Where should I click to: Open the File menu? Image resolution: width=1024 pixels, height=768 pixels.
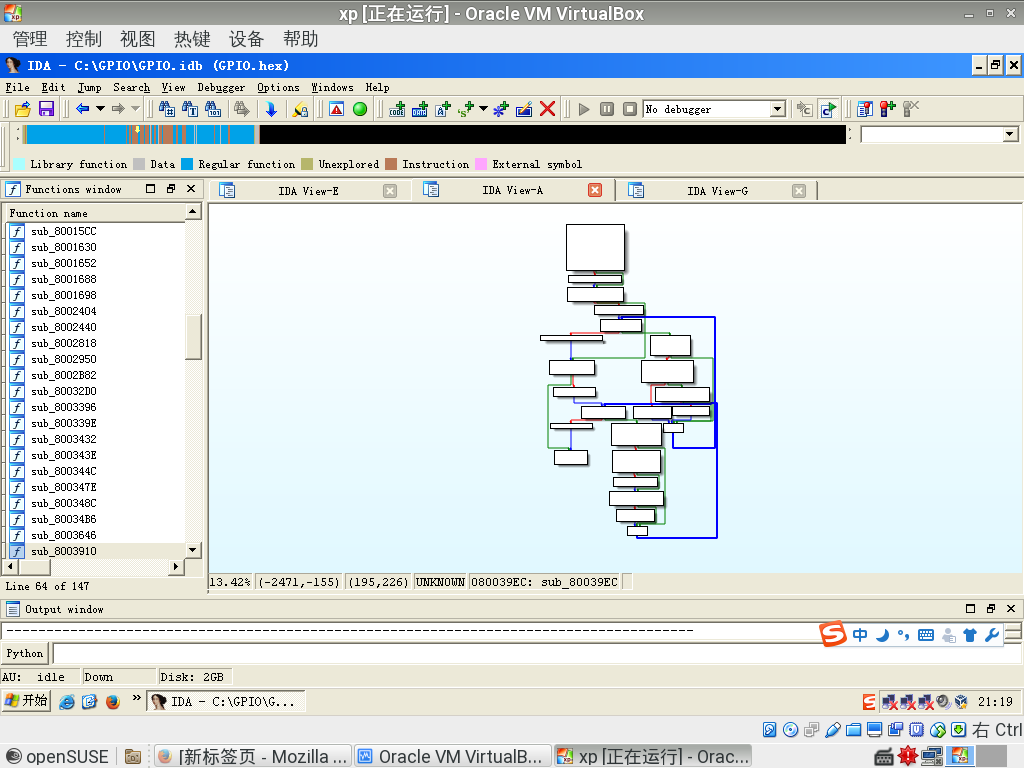18,88
